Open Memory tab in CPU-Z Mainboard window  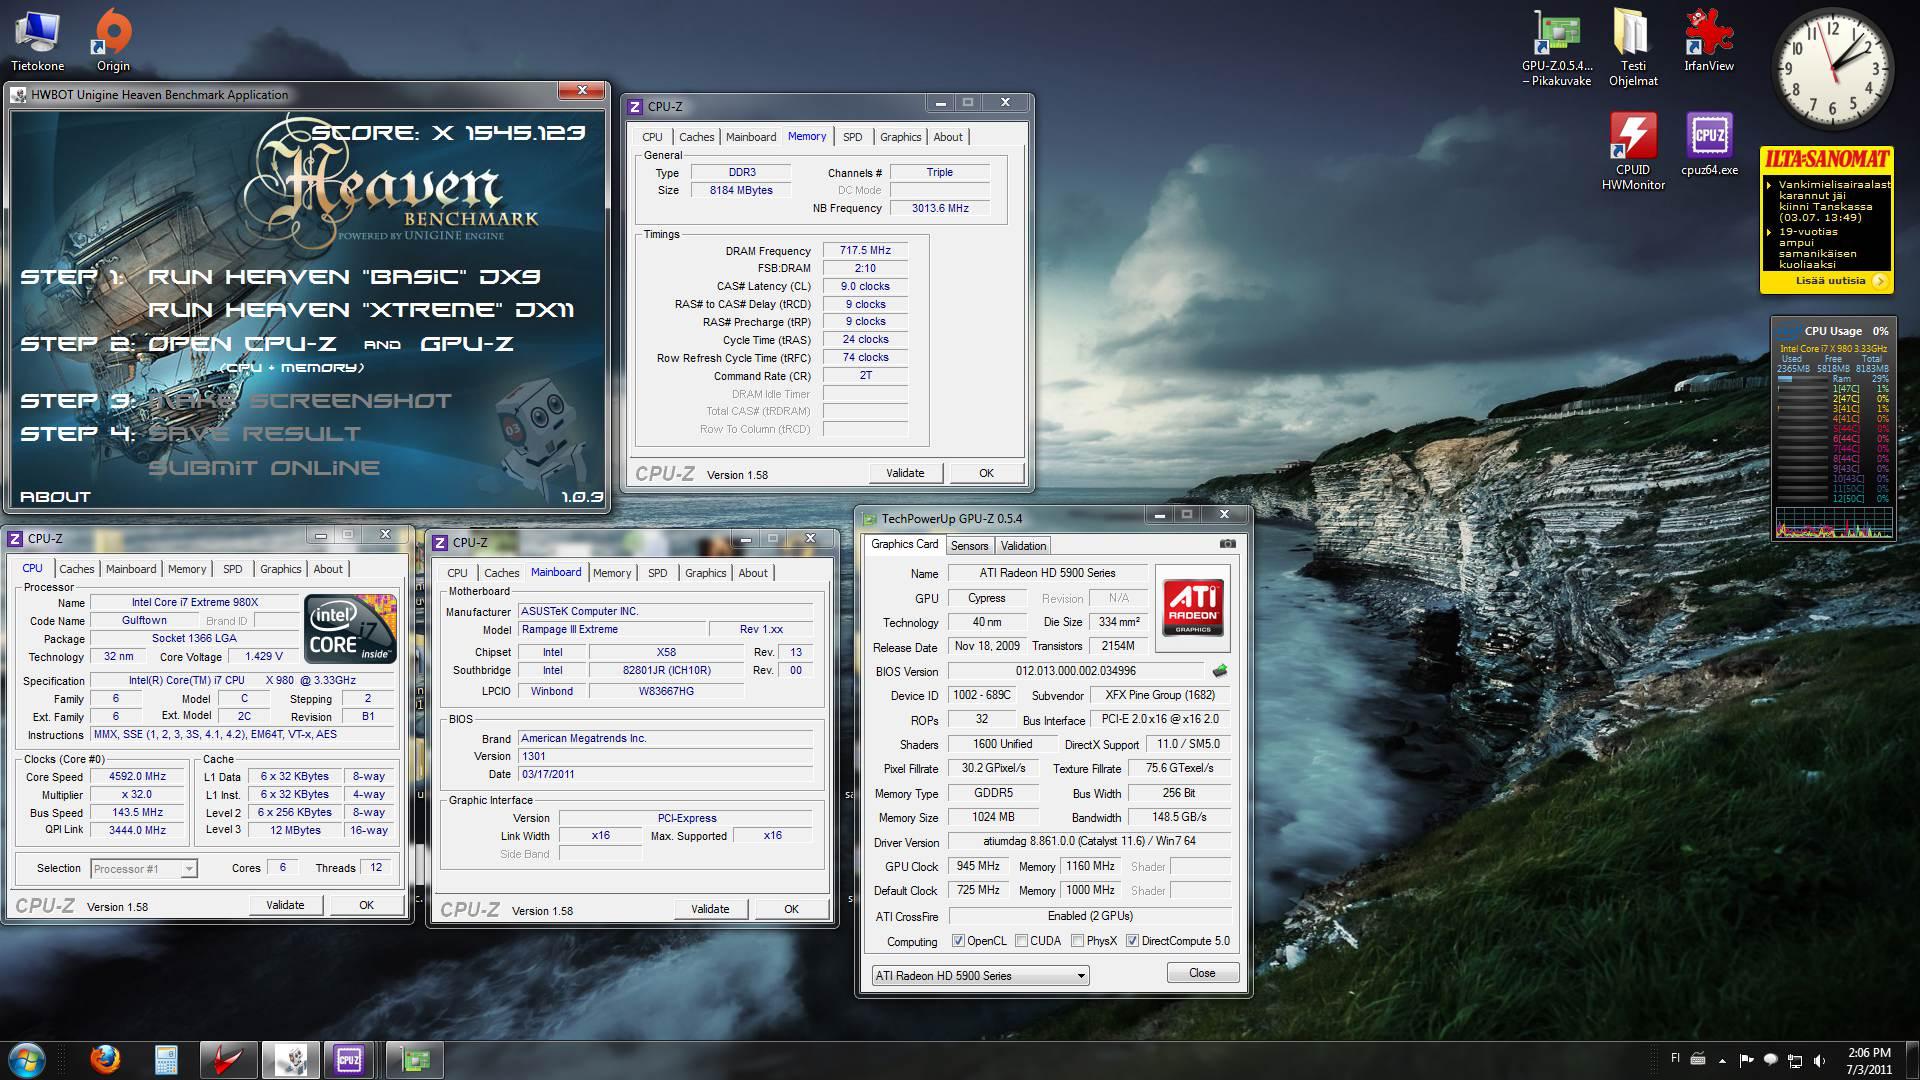tap(612, 573)
